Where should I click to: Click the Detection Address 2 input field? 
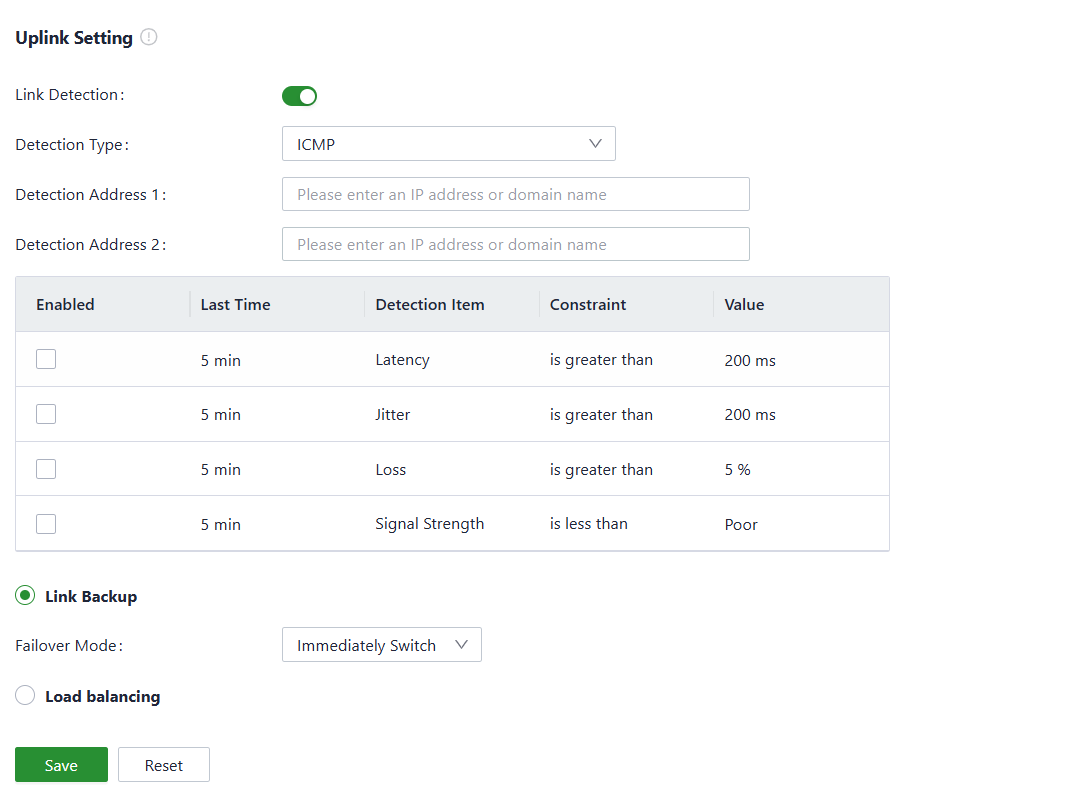click(515, 244)
